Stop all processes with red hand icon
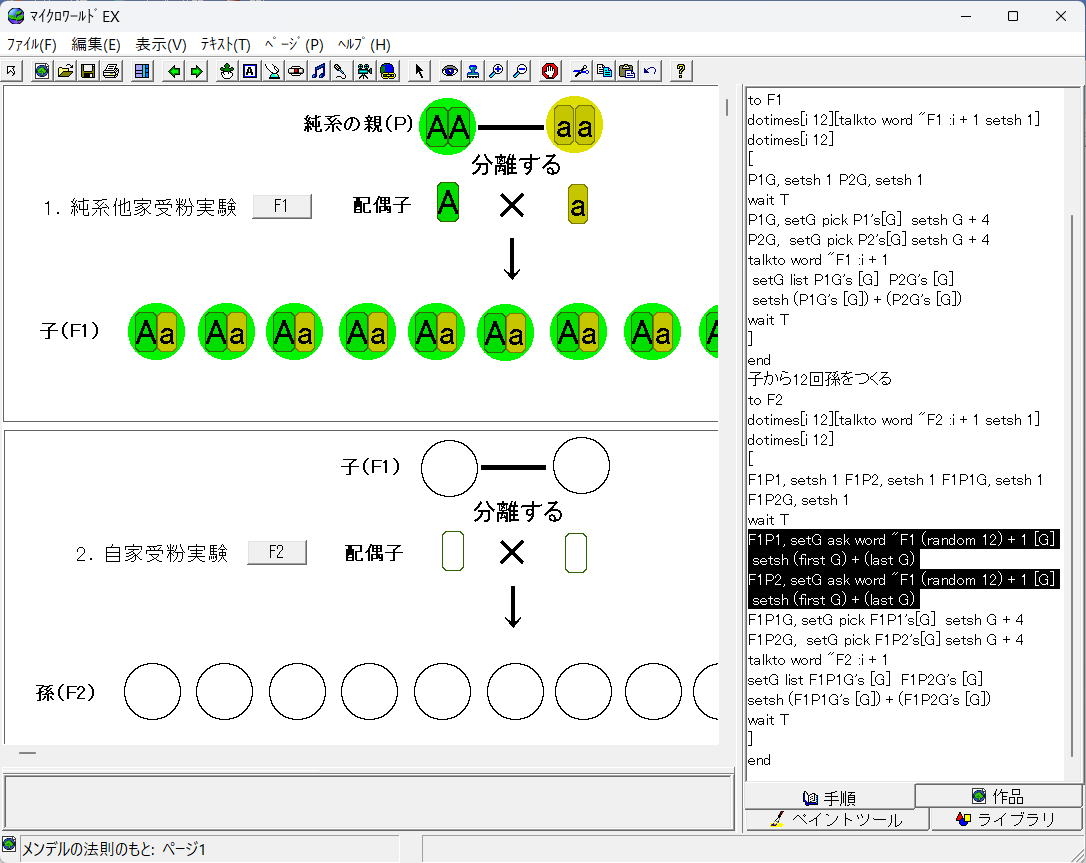 (550, 71)
